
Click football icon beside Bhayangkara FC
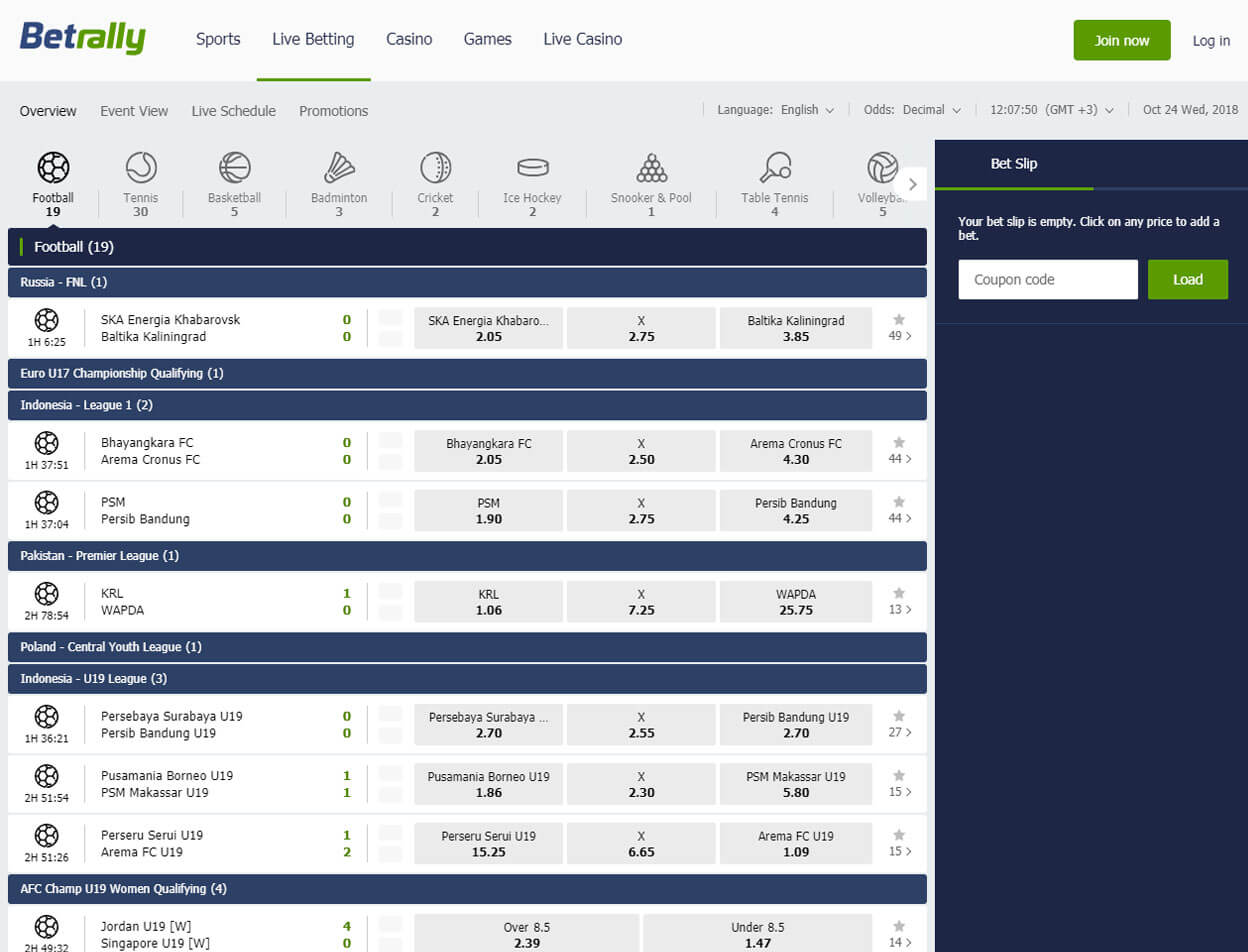pos(46,443)
